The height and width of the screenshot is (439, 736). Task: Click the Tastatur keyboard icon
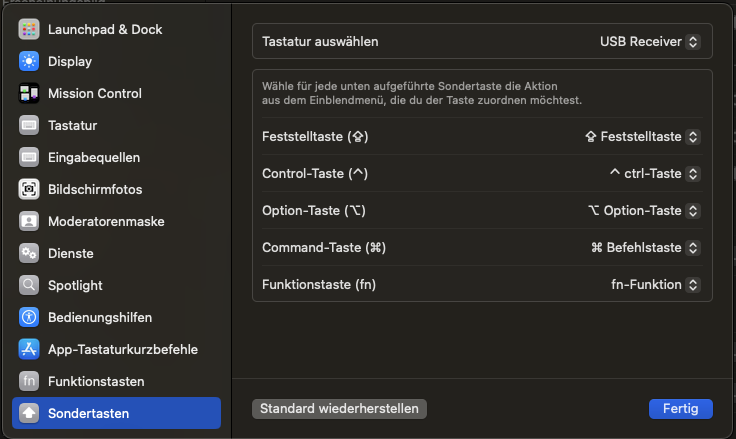point(29,125)
